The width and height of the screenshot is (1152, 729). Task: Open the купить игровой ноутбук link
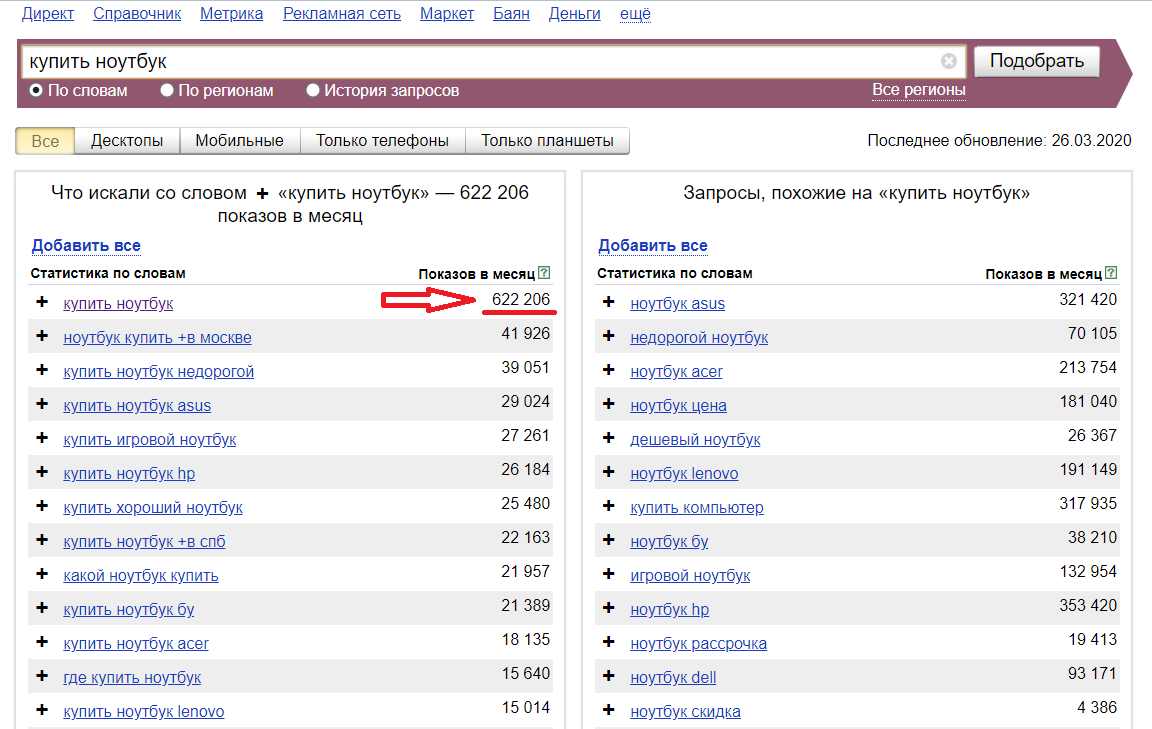tap(150, 439)
